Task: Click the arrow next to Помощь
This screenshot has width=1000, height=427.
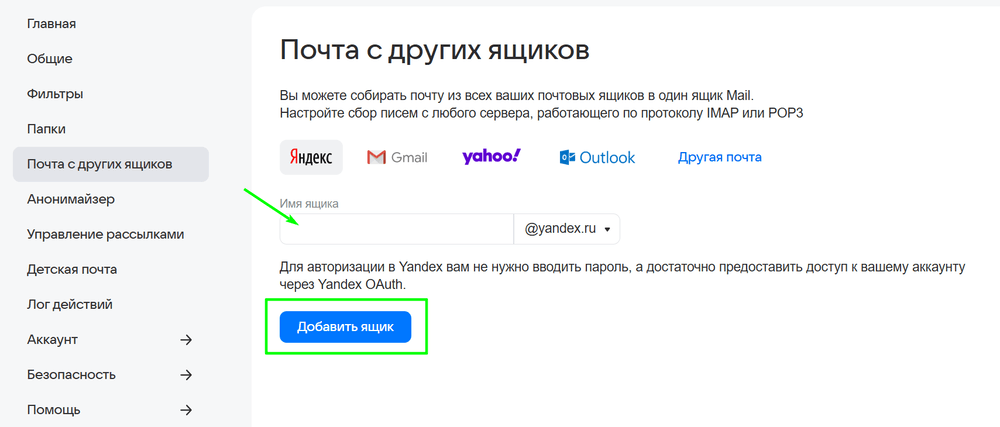Action: click(185, 410)
